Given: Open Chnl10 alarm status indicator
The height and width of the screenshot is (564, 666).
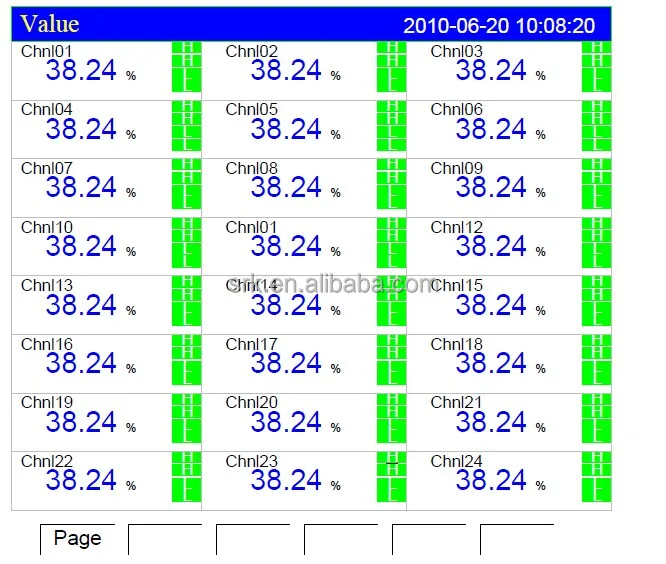Looking at the screenshot, I should click(186, 243).
